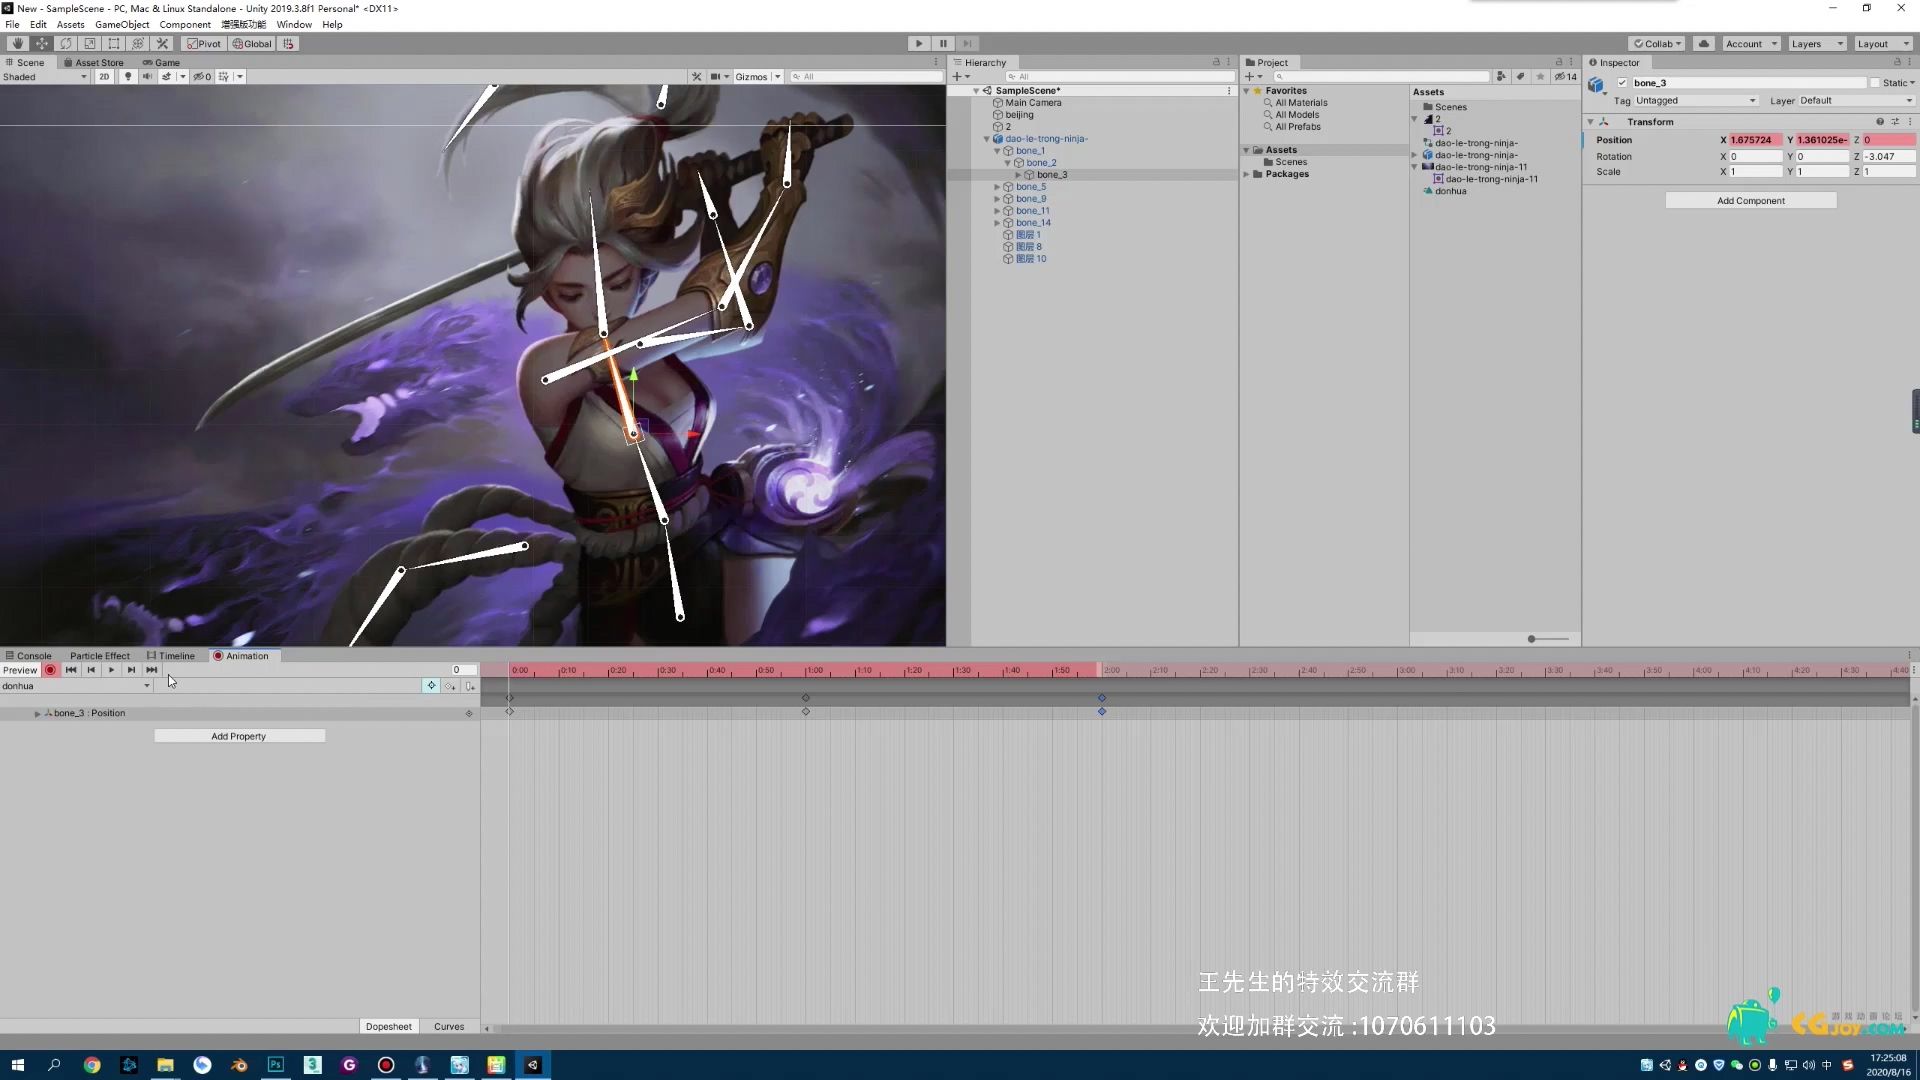The width and height of the screenshot is (1920, 1080).
Task: Open Transform preset settings icon
Action: (x=1894, y=122)
